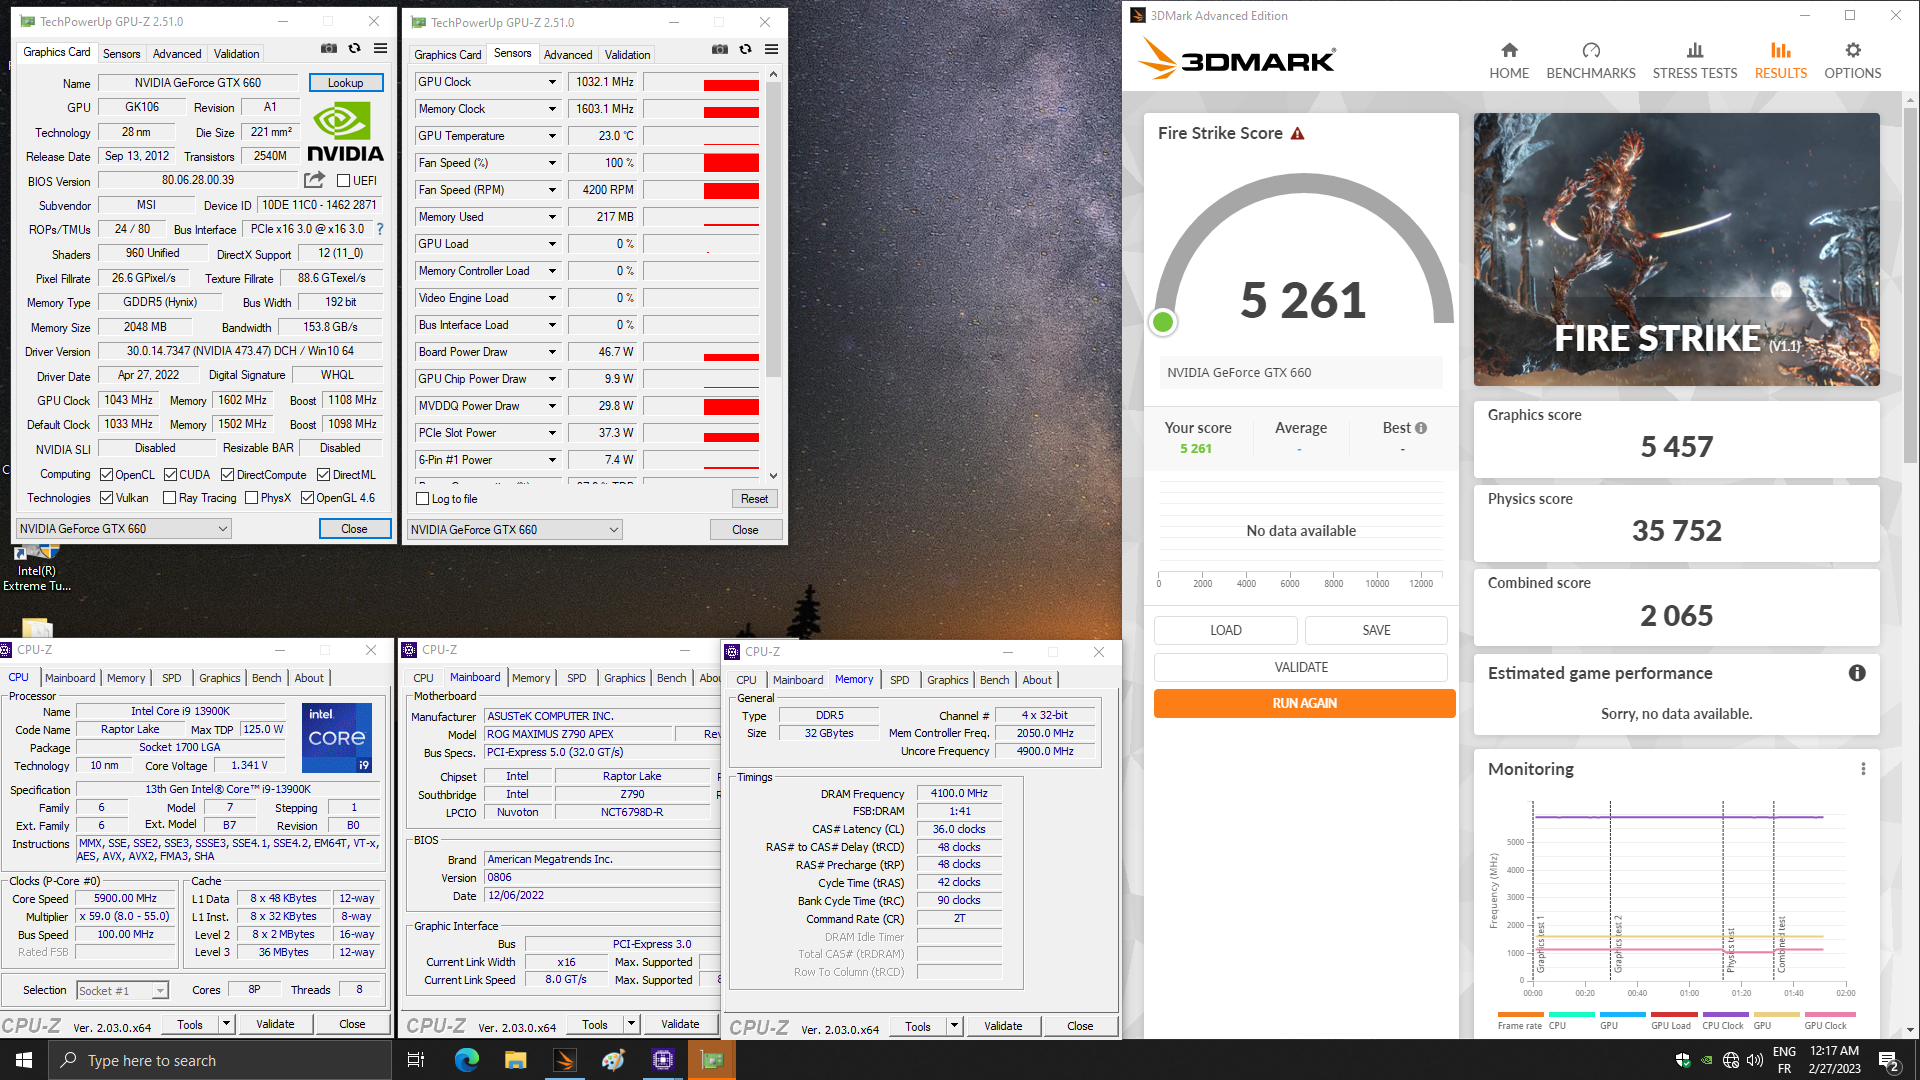Open Task View on taskbar
The image size is (1920, 1080).
click(x=416, y=1060)
